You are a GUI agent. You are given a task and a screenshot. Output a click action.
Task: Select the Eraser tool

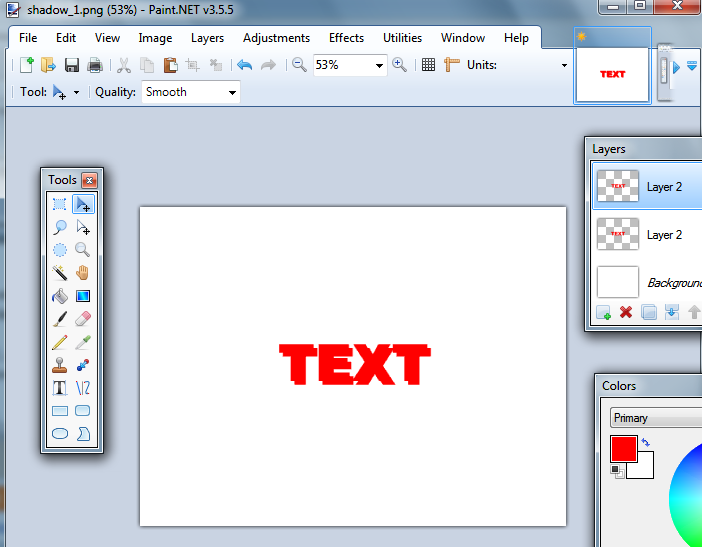coord(83,319)
